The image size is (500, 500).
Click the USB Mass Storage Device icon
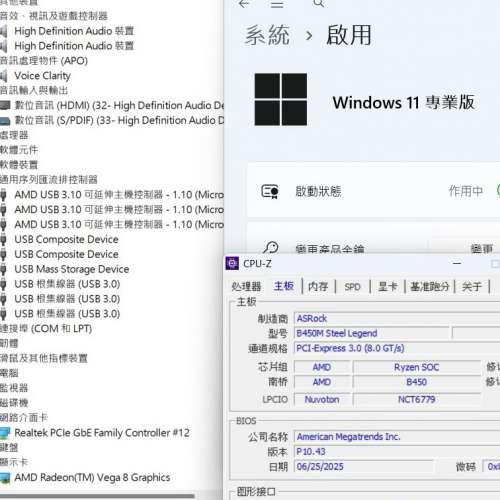(3, 269)
